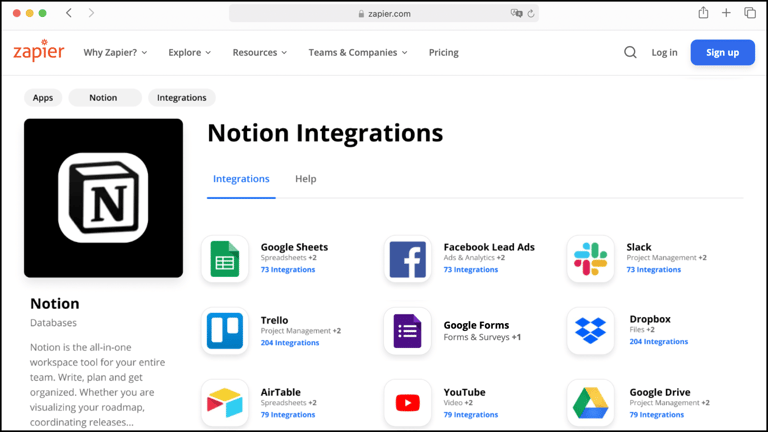Open 79 Integrations under YouTube
768x432 pixels.
coord(471,414)
